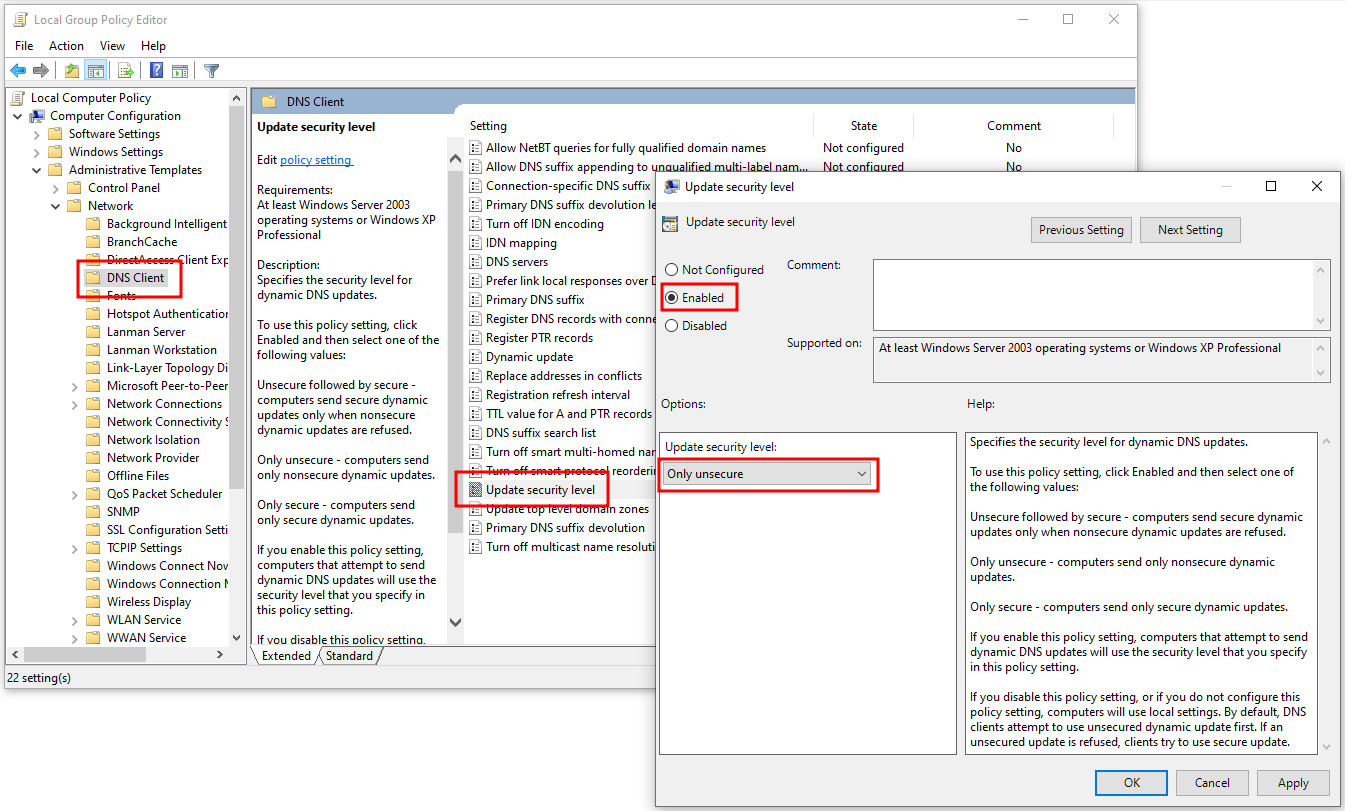Click the policy icon beside IDN mapping

coord(477,243)
